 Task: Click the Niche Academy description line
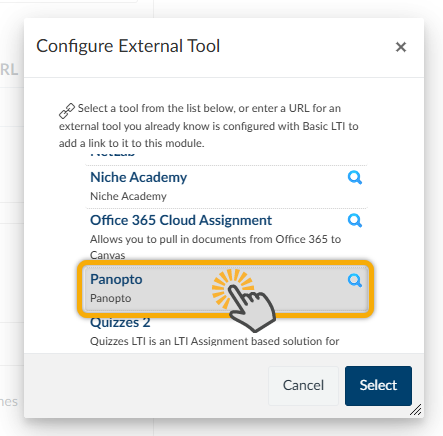pyautogui.click(x=128, y=196)
